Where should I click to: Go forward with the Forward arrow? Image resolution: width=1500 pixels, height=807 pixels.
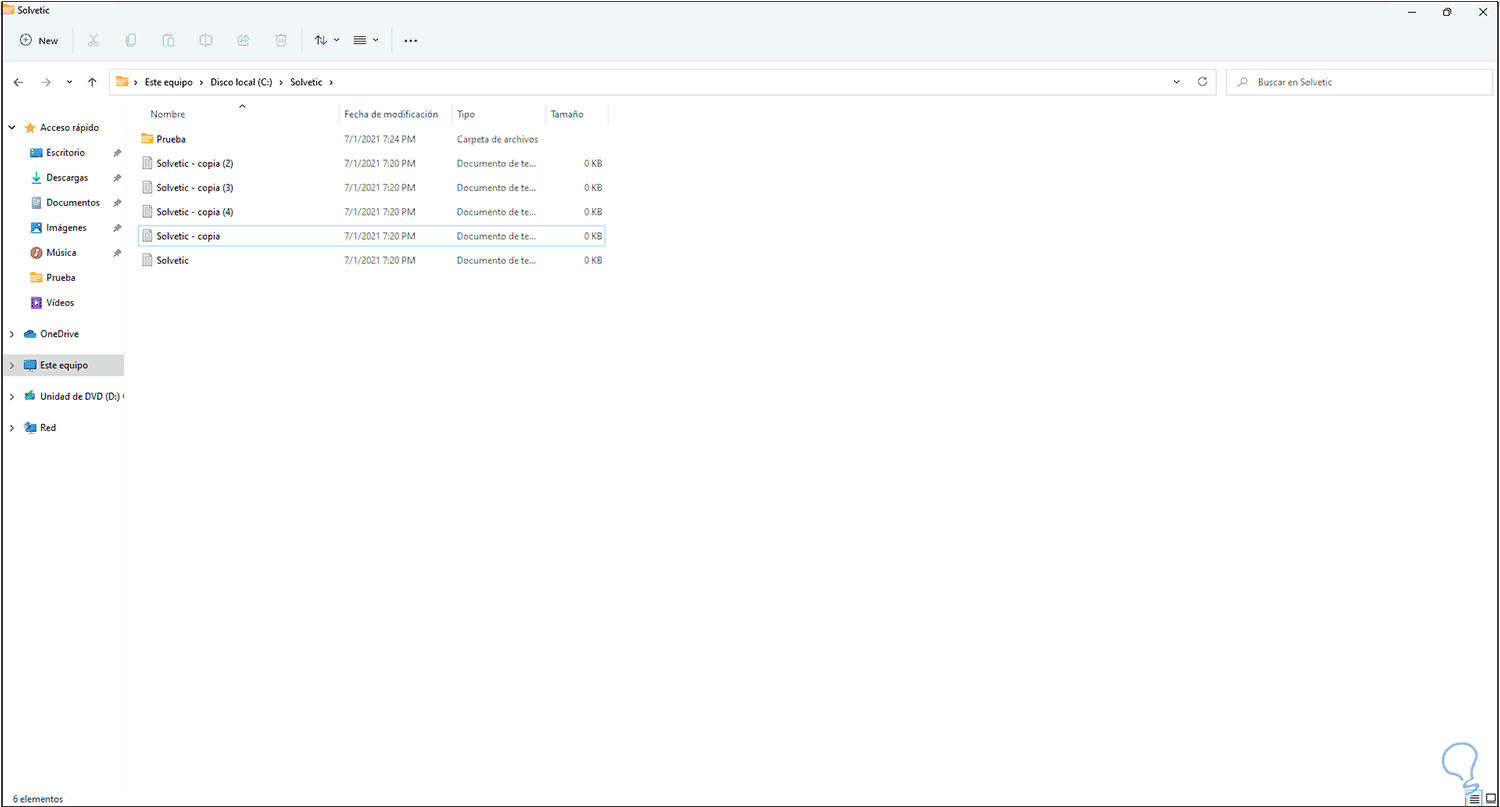[x=45, y=82]
